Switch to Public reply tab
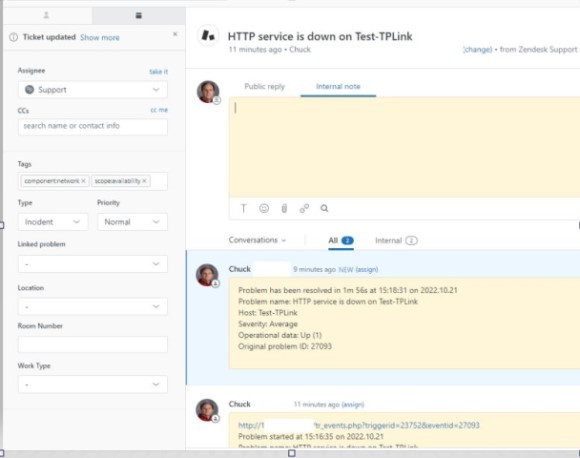Screen dimensions: 580x458 point(264,86)
